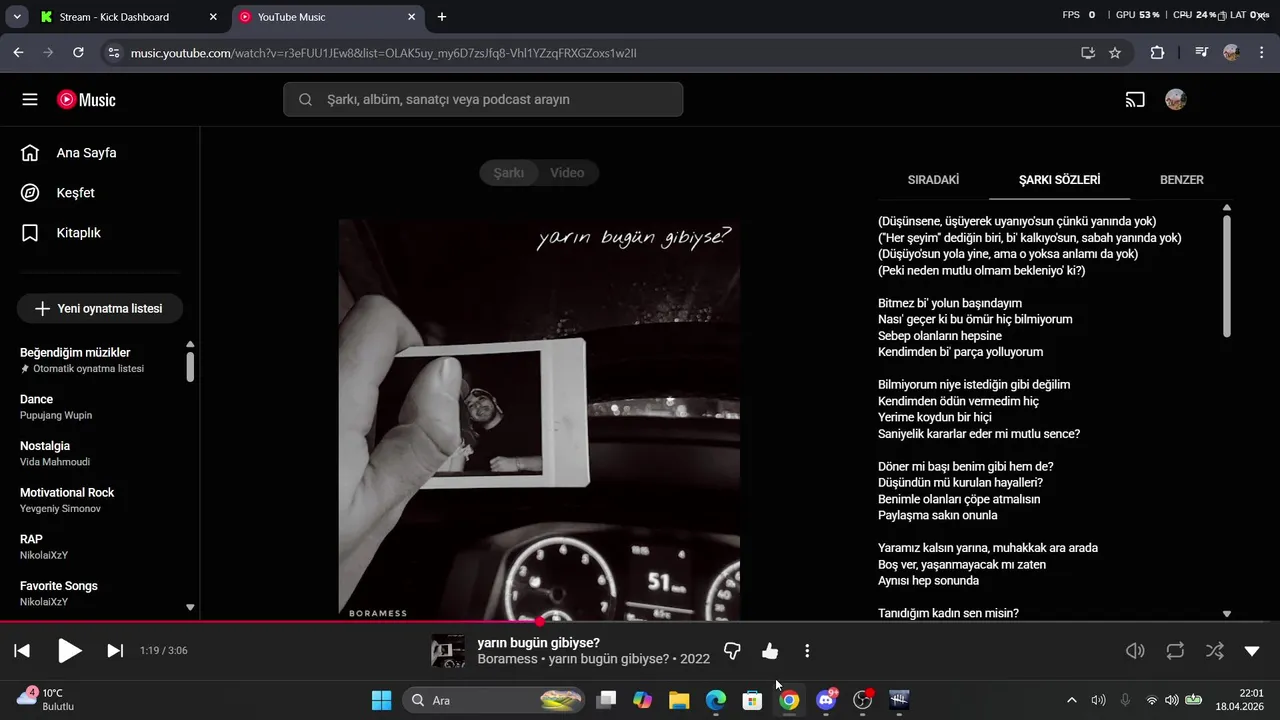
Task: Open Chrome media controls
Action: pyautogui.click(x=1201, y=53)
